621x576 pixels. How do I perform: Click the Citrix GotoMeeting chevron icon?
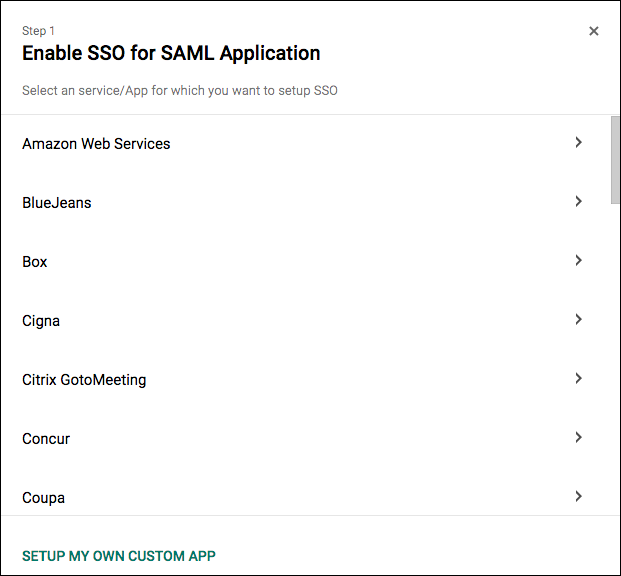coord(579,379)
